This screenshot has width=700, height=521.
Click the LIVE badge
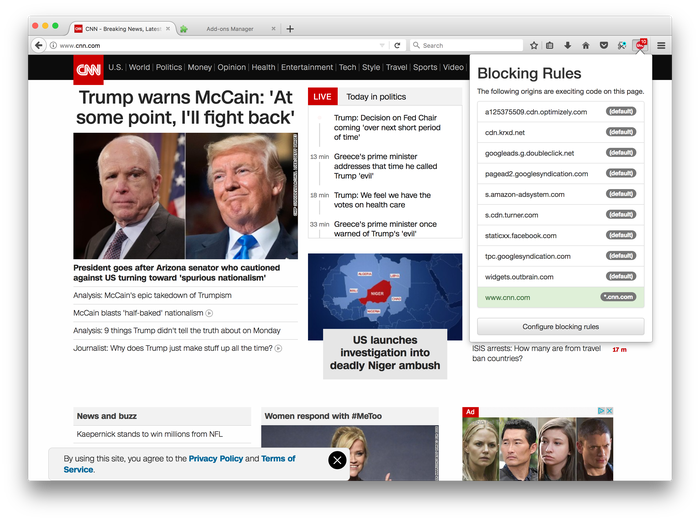(322, 96)
